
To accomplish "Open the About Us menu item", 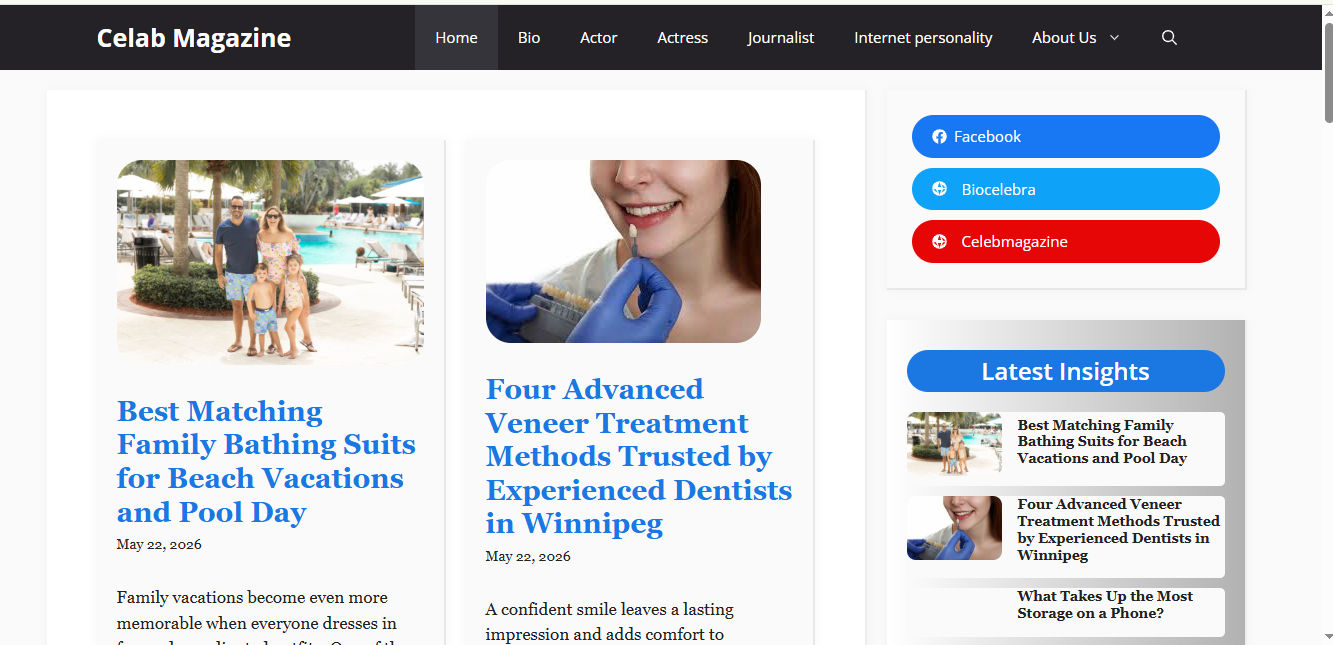I will coord(1064,38).
